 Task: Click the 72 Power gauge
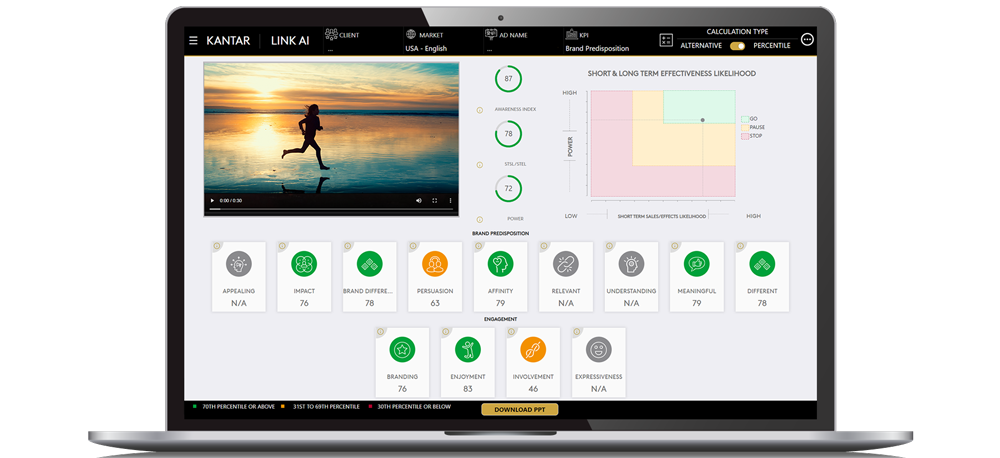pyautogui.click(x=508, y=189)
